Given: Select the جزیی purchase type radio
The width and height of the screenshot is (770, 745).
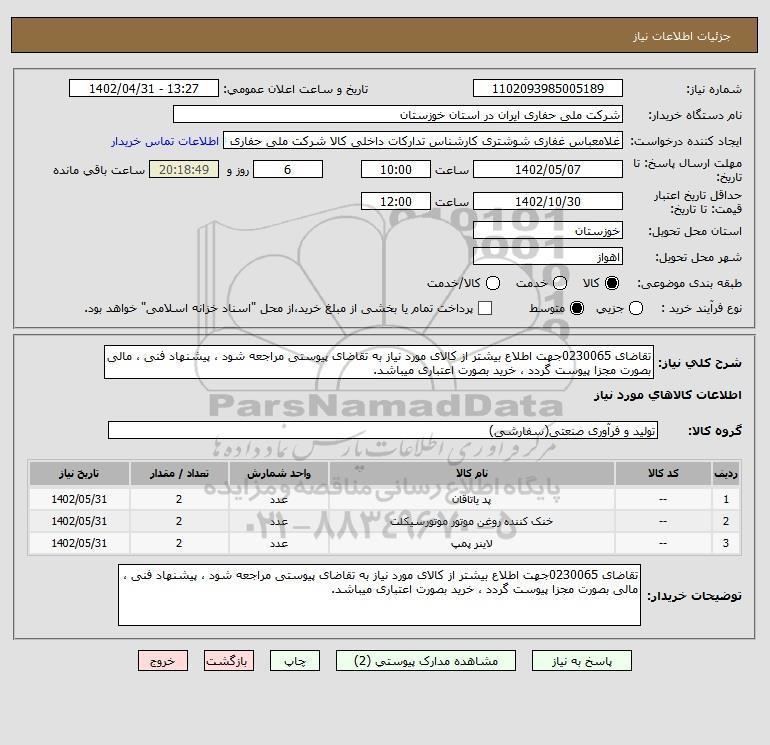Looking at the screenshot, I should tap(636, 308).
